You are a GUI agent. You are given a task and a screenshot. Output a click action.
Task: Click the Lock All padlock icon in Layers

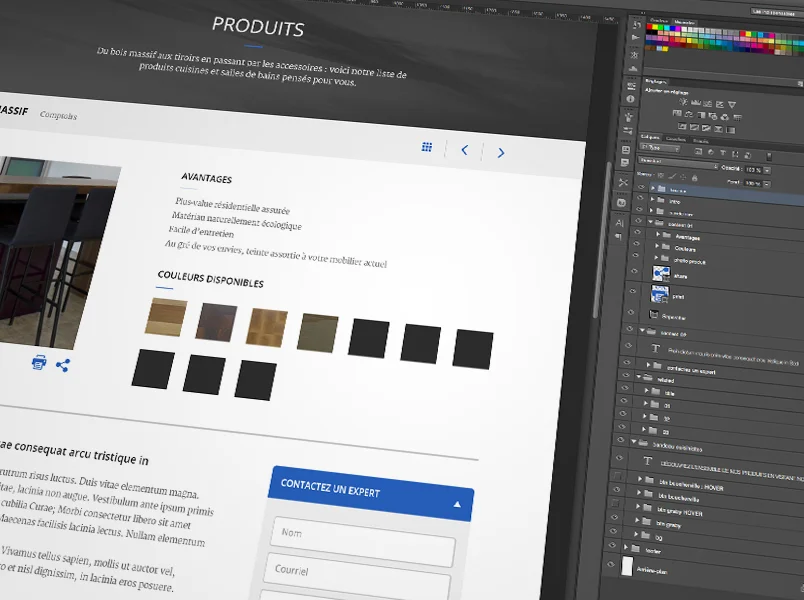[695, 178]
